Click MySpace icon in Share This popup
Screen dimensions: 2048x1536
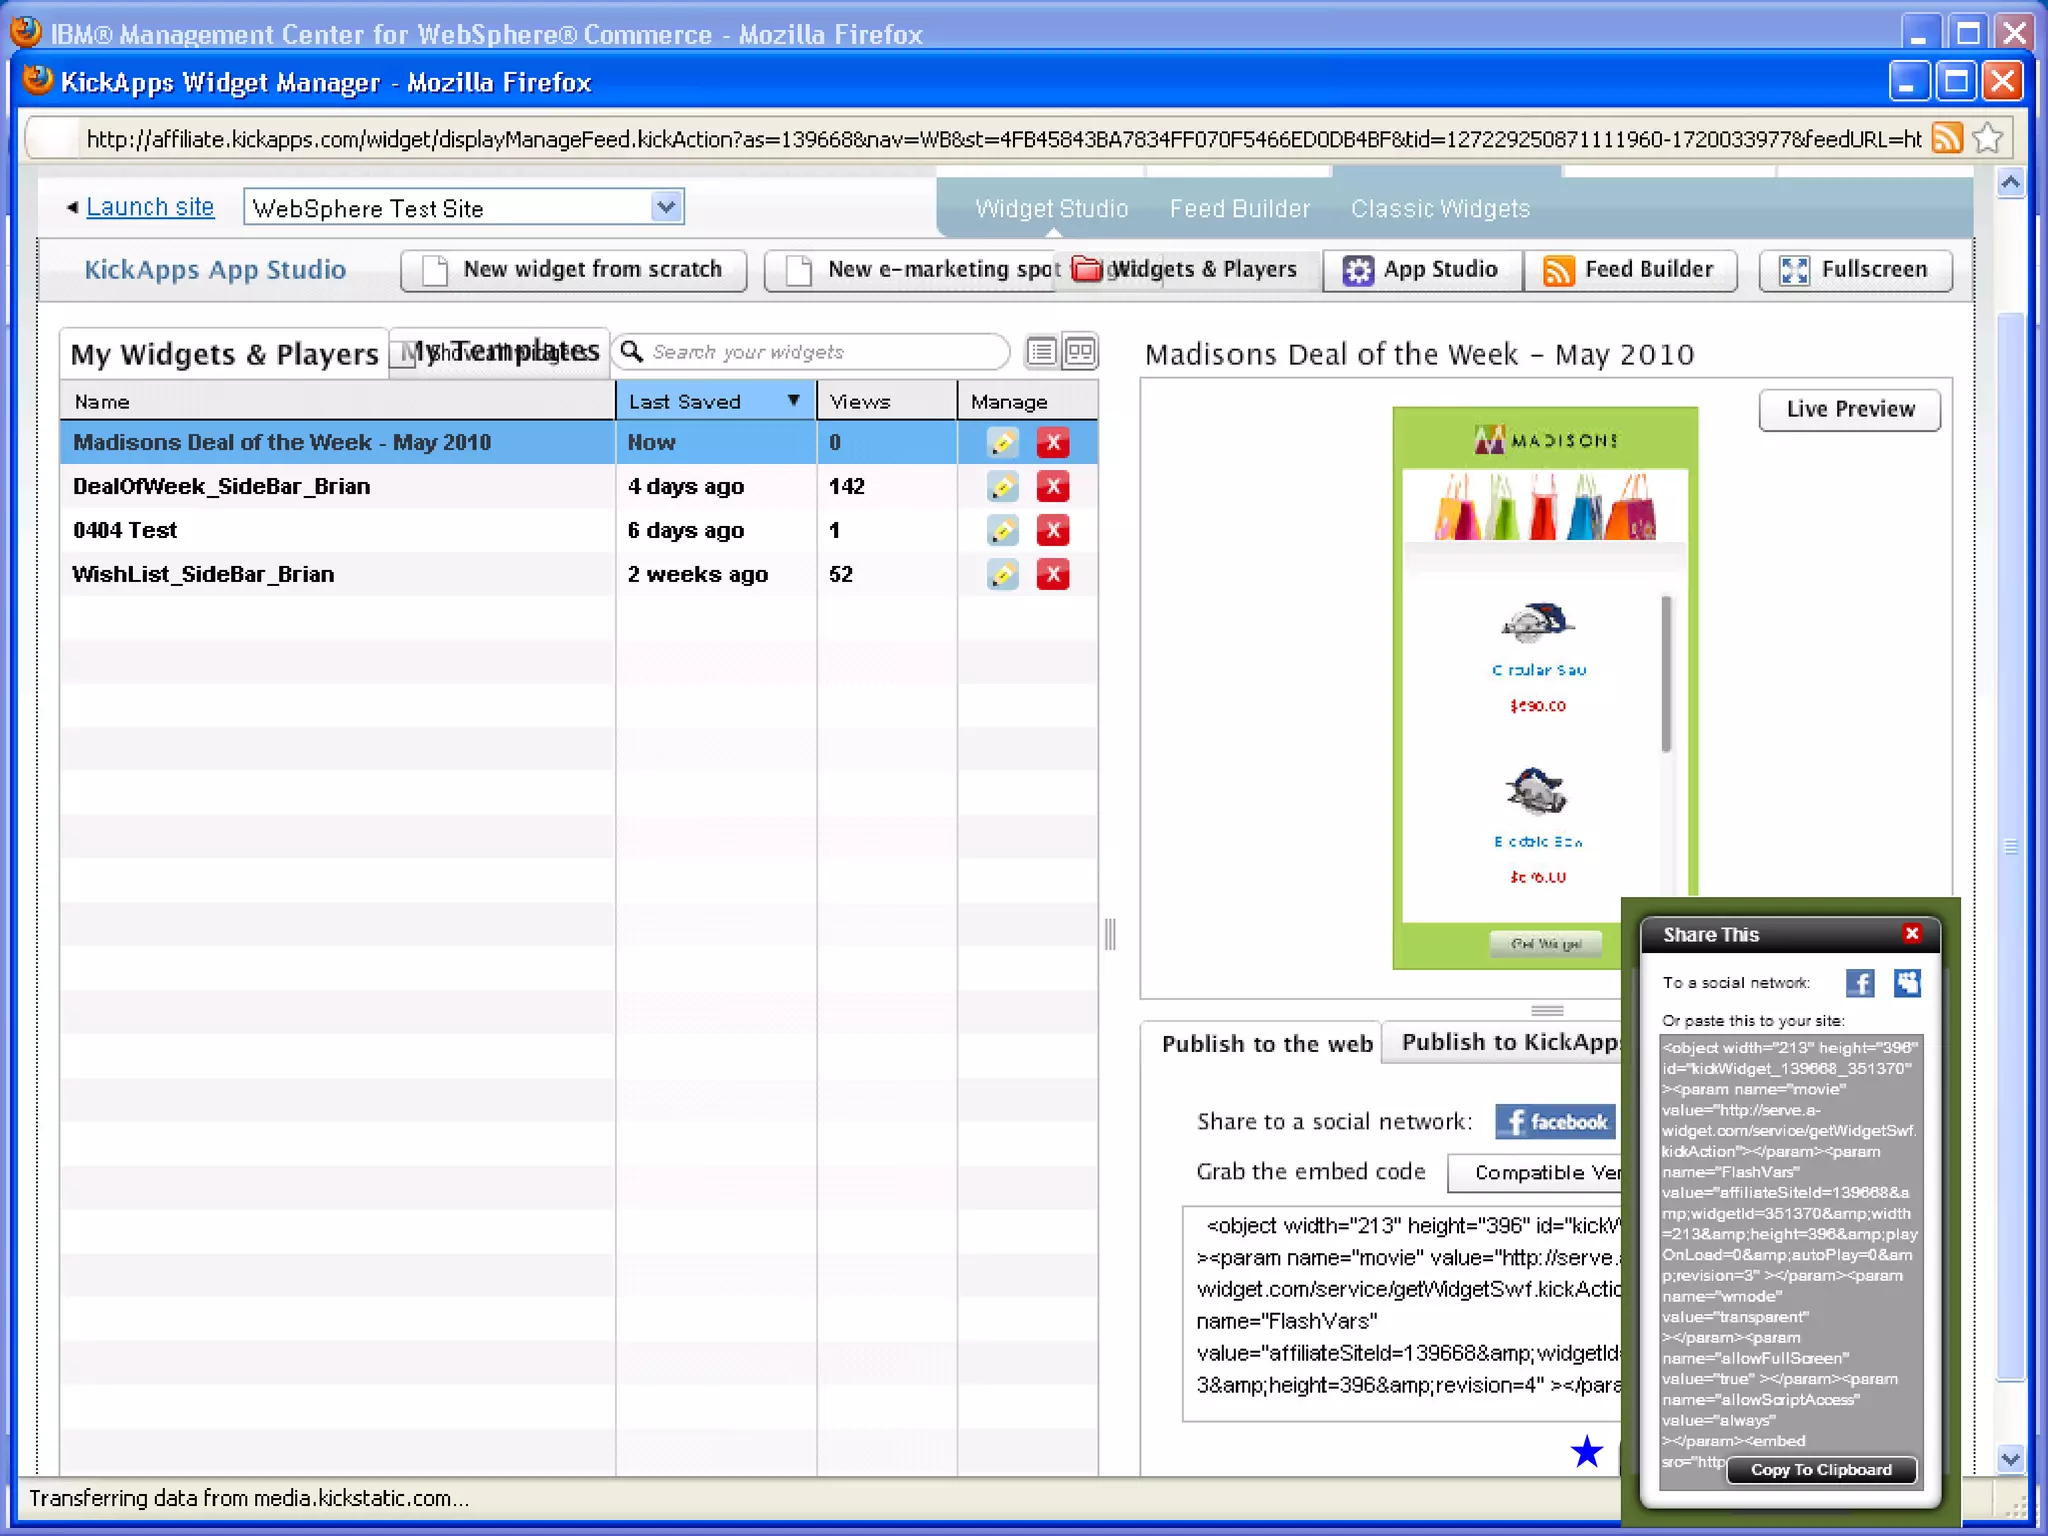1907,983
